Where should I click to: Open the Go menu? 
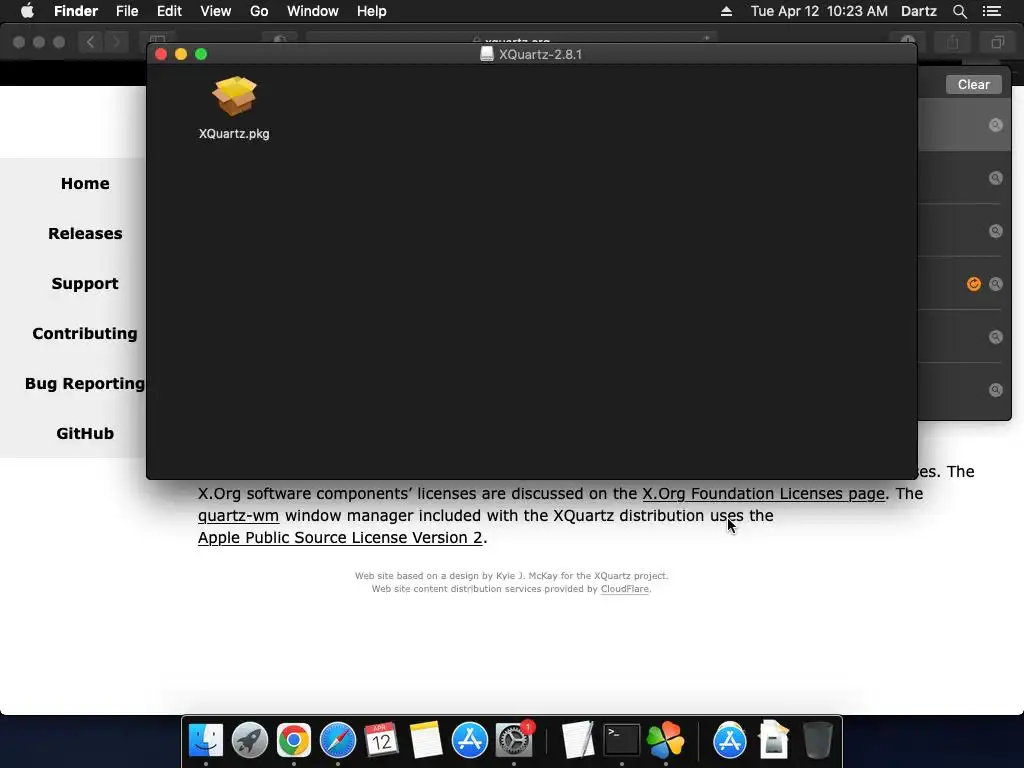[259, 11]
